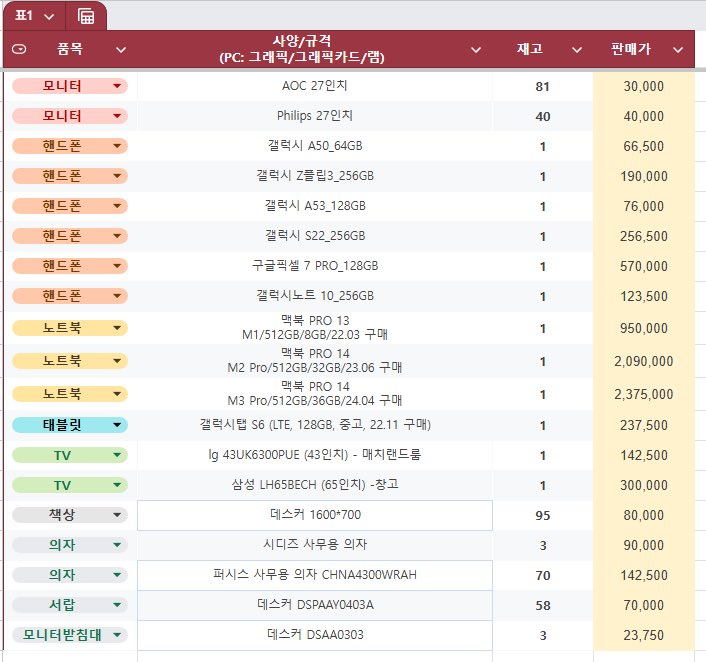The width and height of the screenshot is (706, 662).
Task: Select cell AOC 27인치
Action: (315, 86)
